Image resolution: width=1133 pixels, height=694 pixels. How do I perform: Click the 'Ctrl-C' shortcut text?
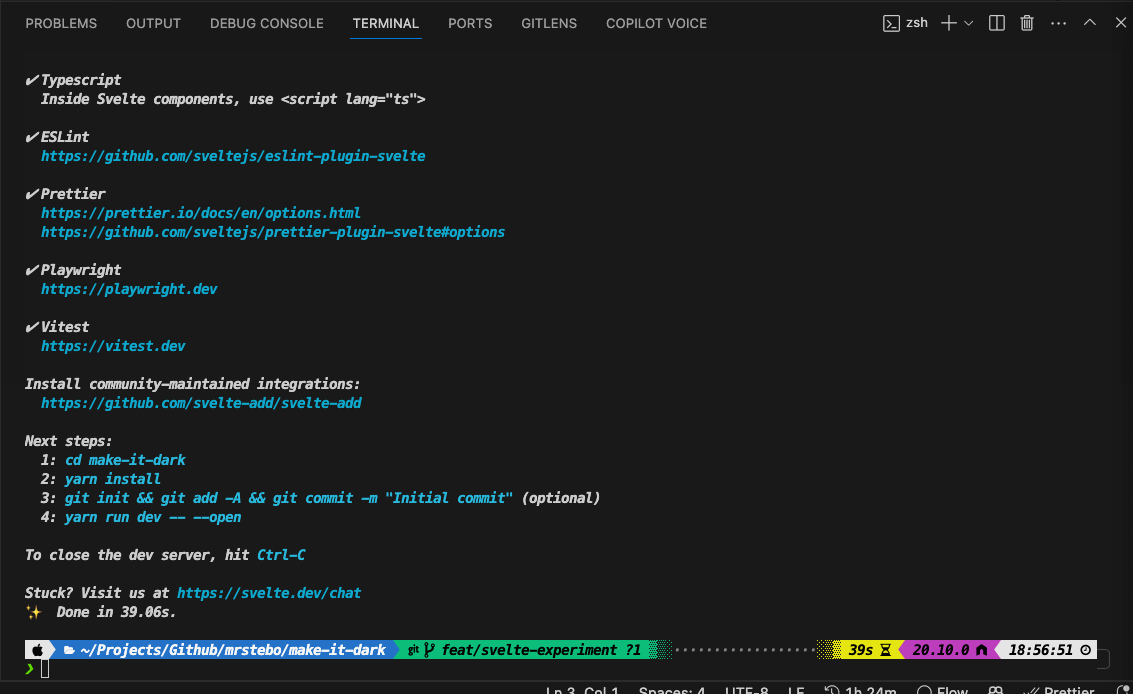click(281, 555)
